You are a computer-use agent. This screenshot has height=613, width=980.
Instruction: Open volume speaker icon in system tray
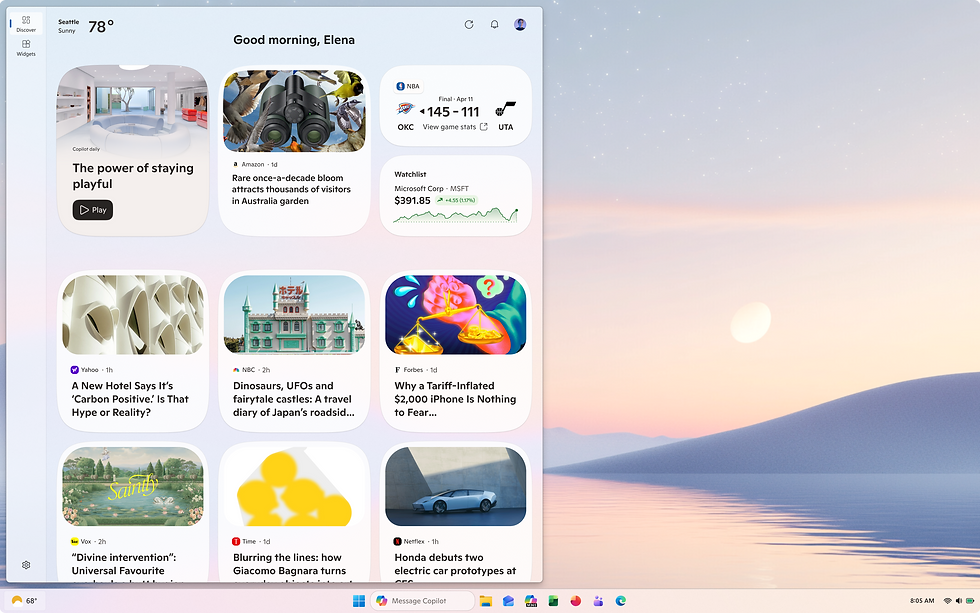click(x=959, y=601)
